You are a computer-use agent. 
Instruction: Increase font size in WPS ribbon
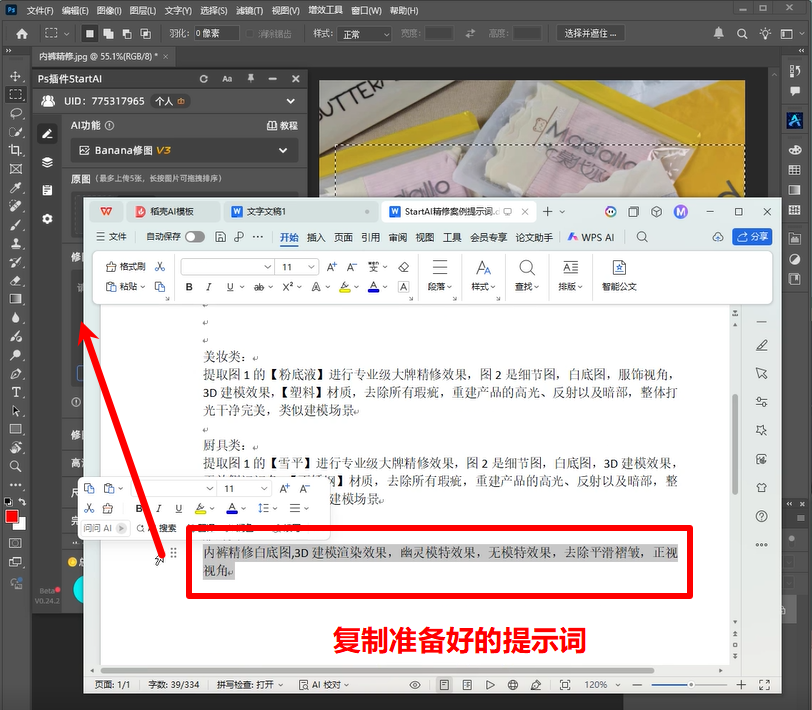pos(331,267)
